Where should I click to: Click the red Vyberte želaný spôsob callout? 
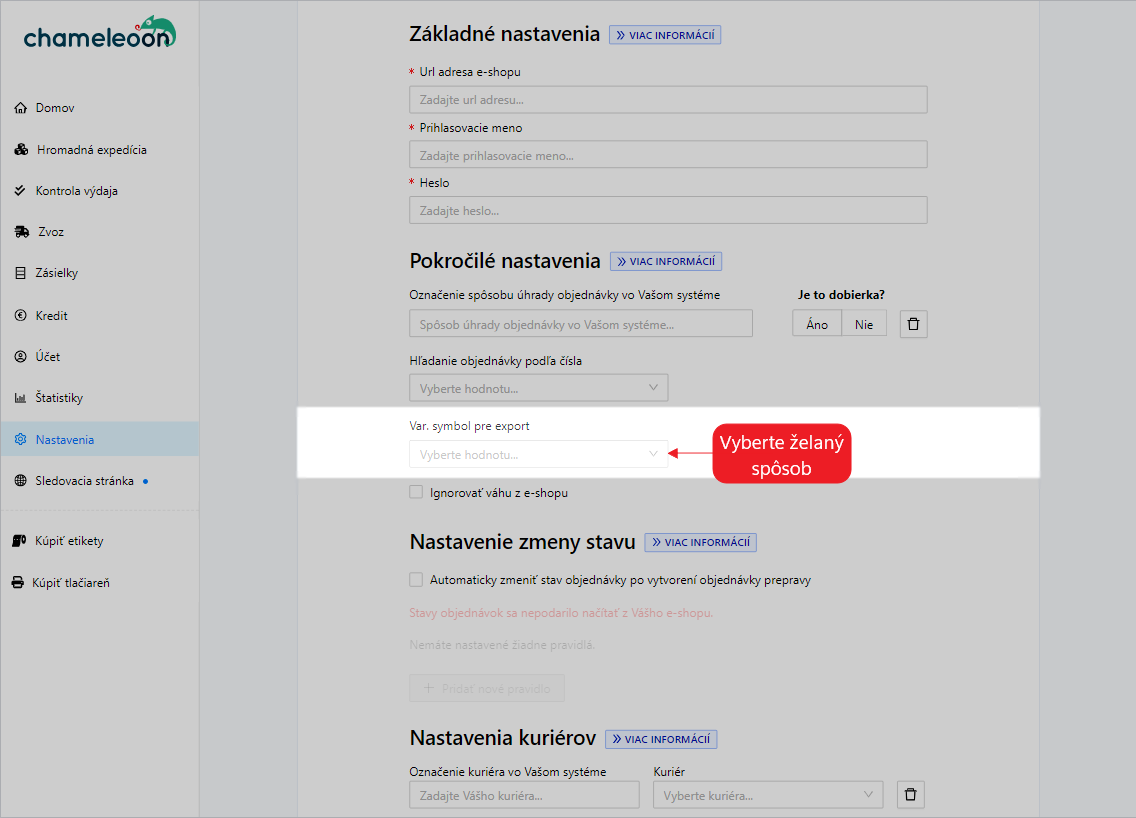pos(781,453)
